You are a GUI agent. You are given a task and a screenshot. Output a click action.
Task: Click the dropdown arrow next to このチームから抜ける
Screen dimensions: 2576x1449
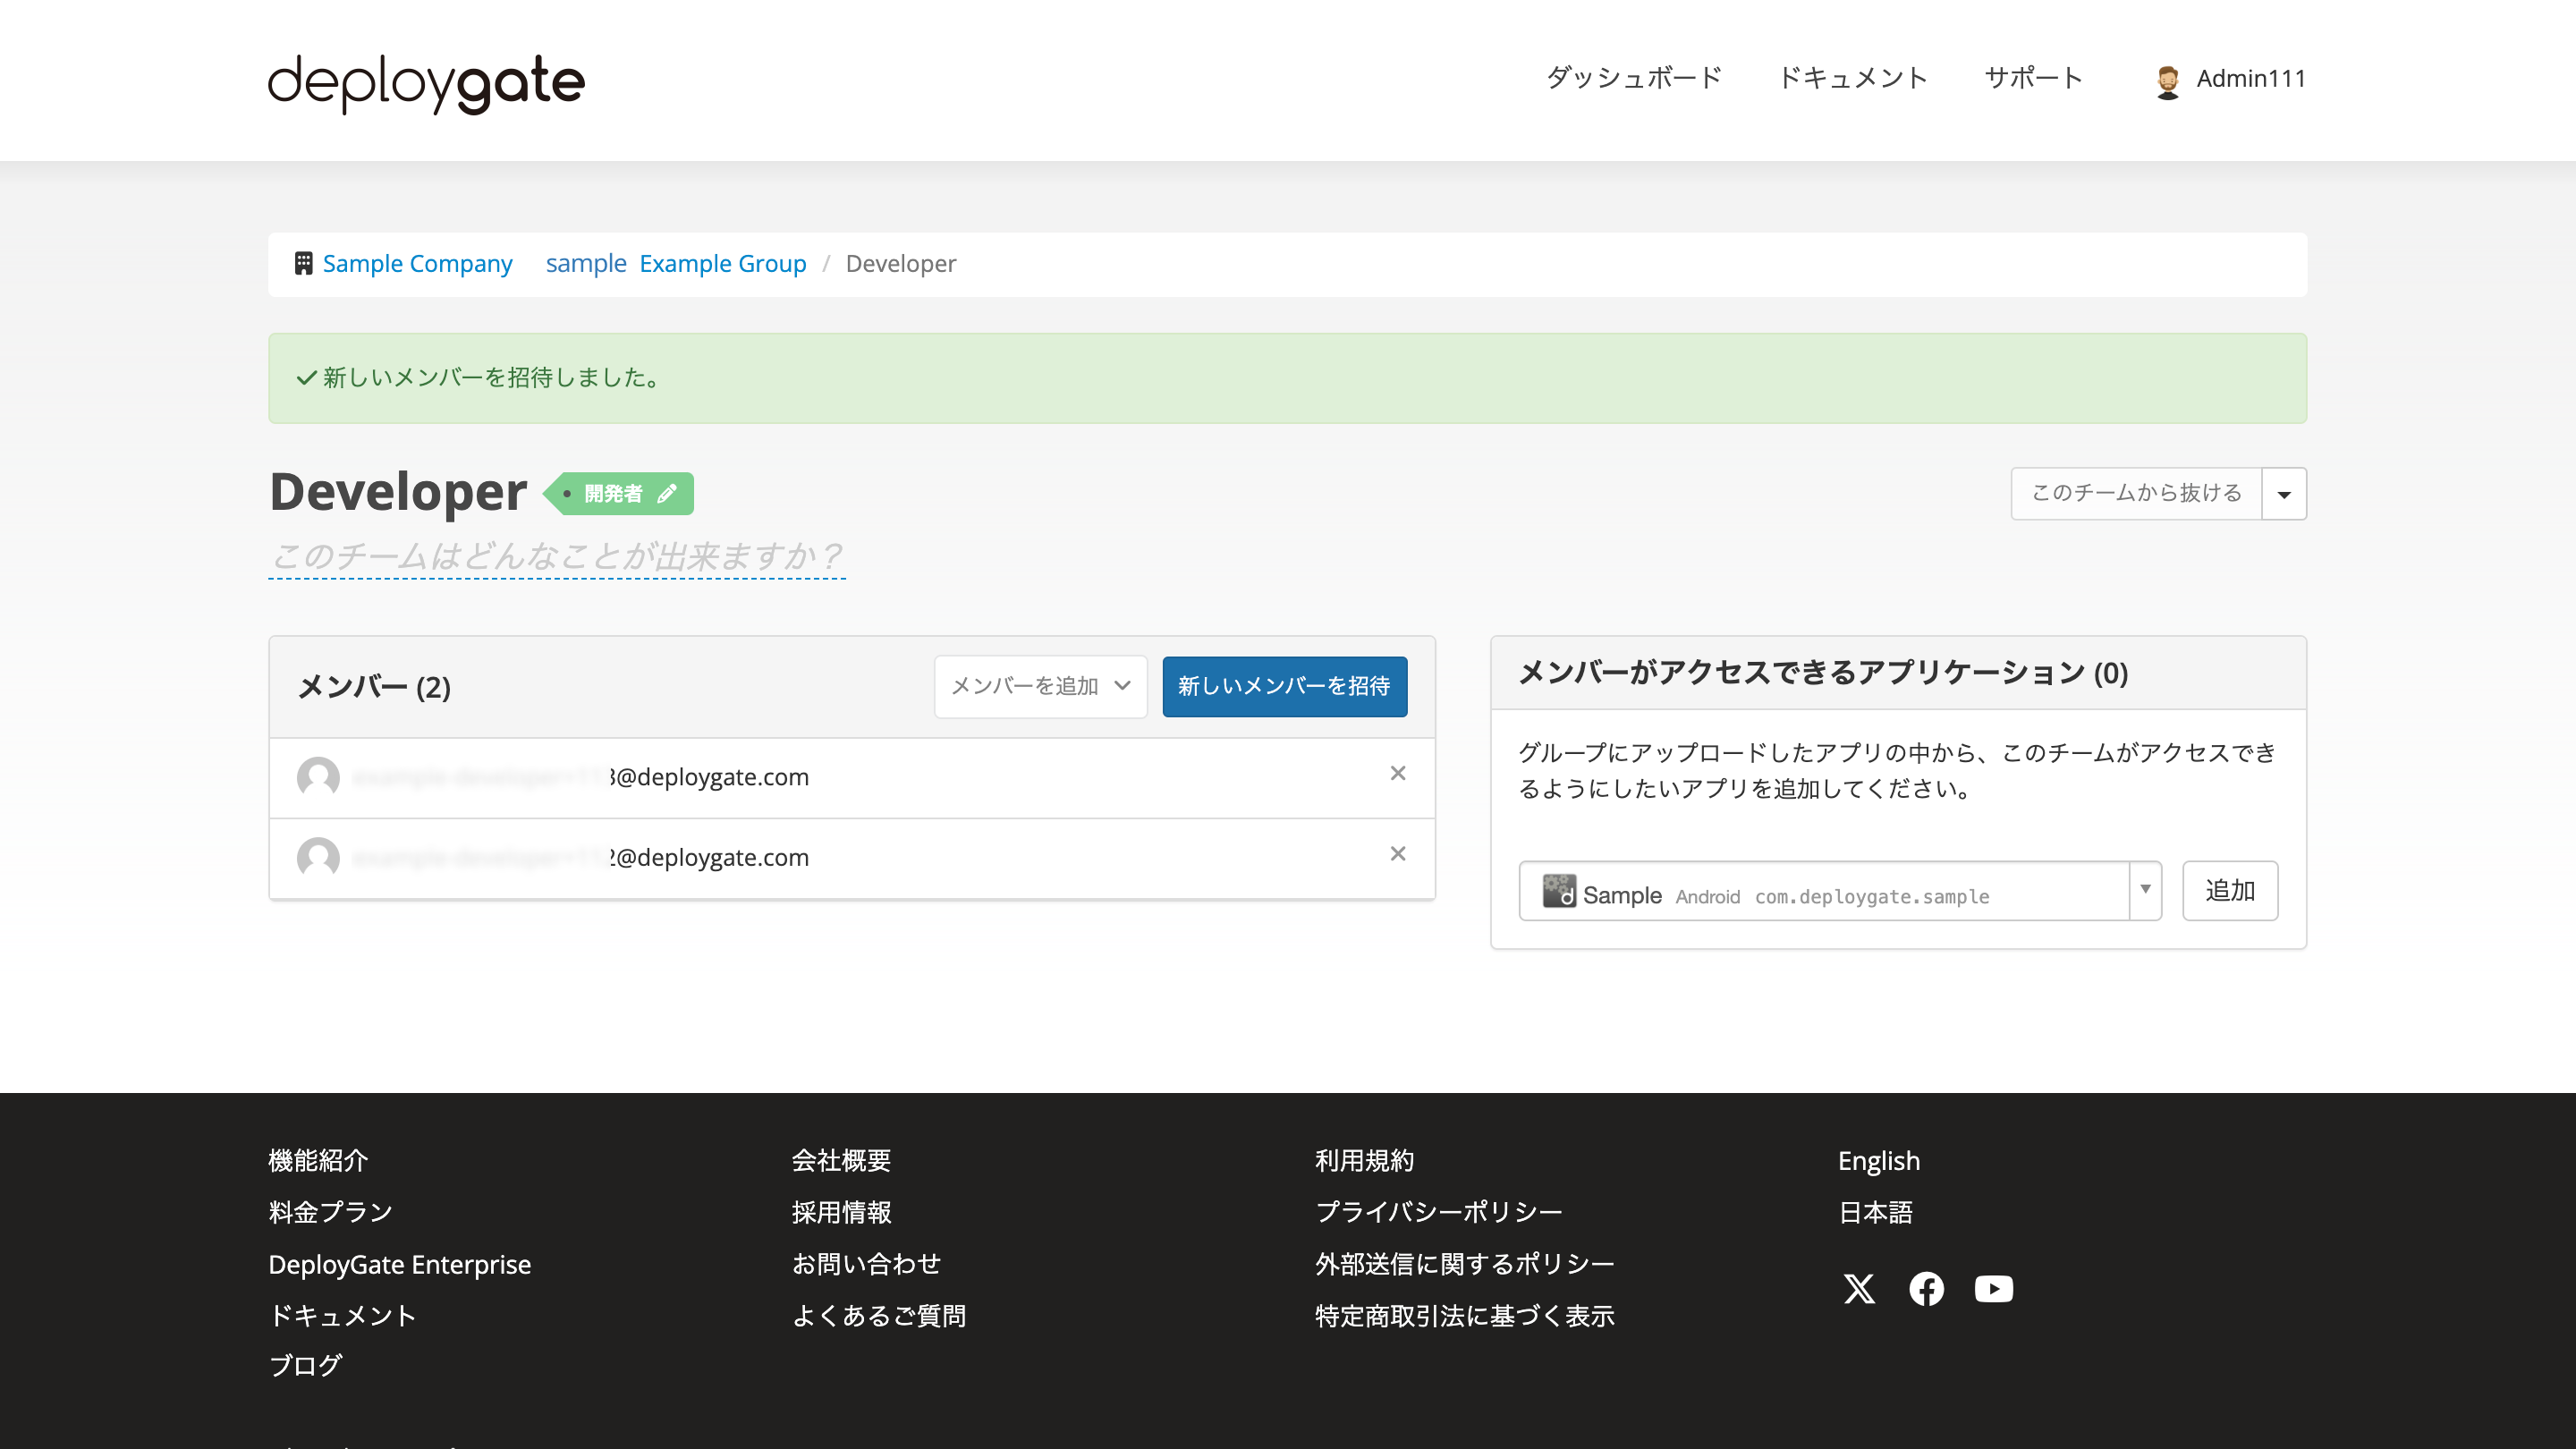coord(2284,492)
